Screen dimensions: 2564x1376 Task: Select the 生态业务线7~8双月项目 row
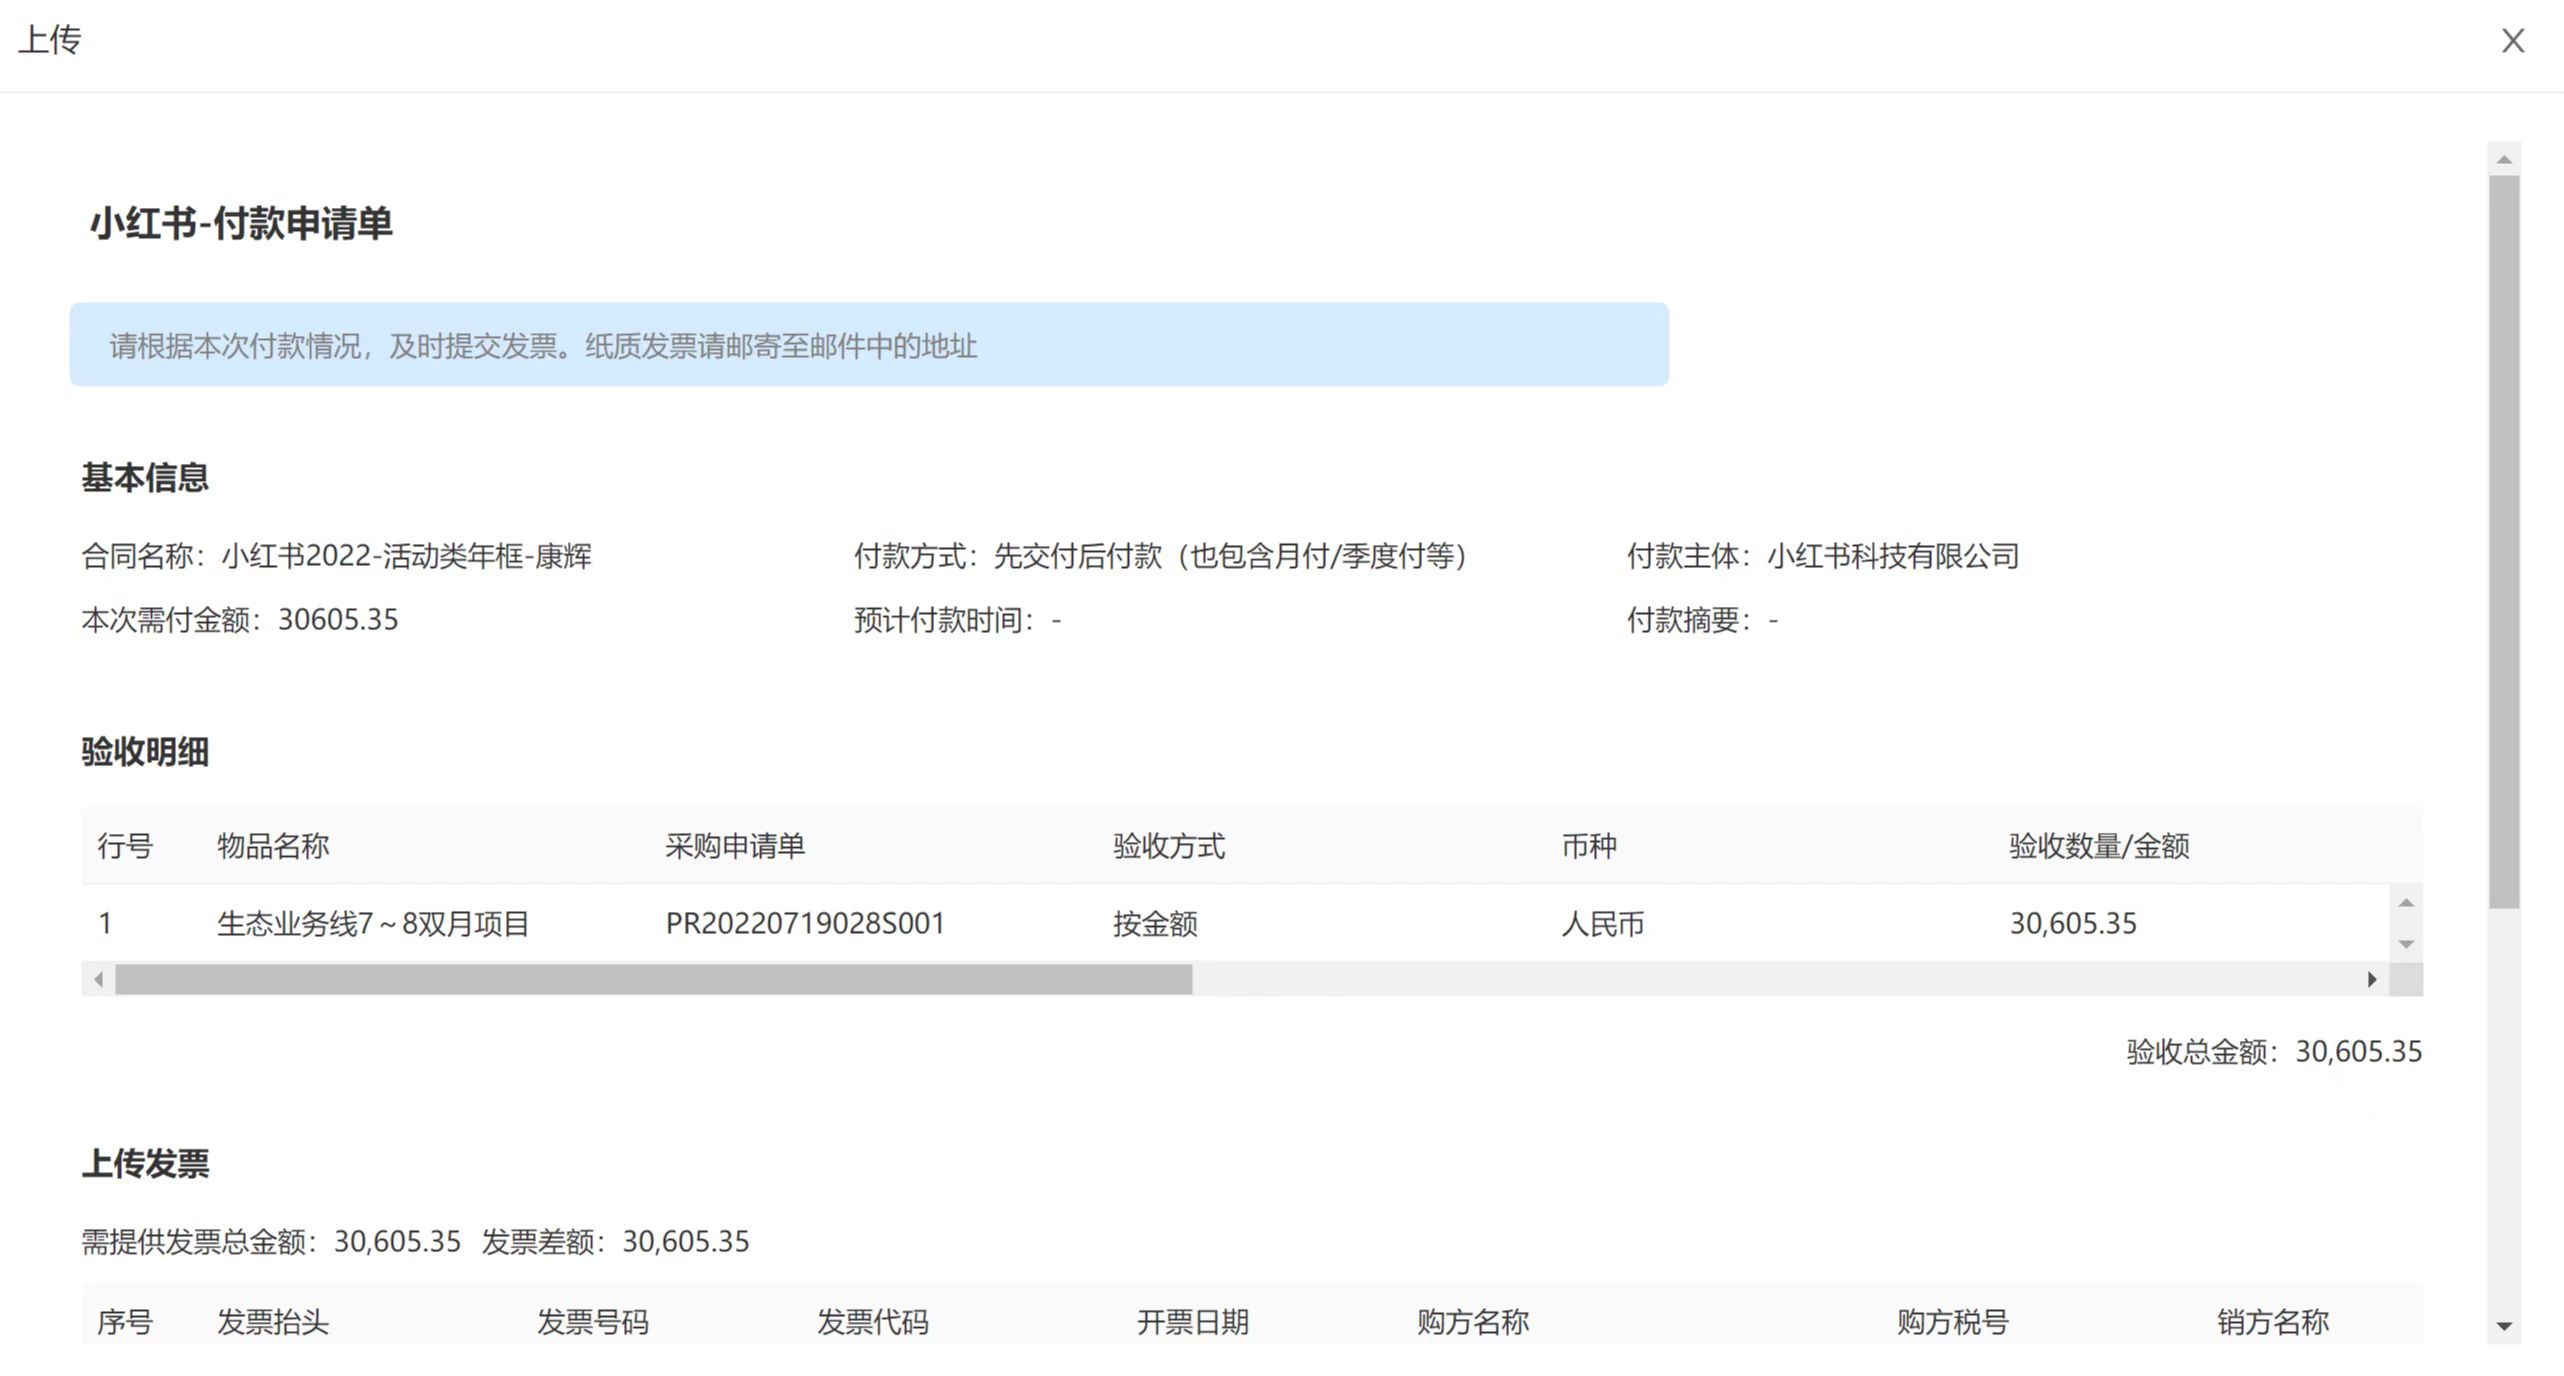(x=372, y=923)
